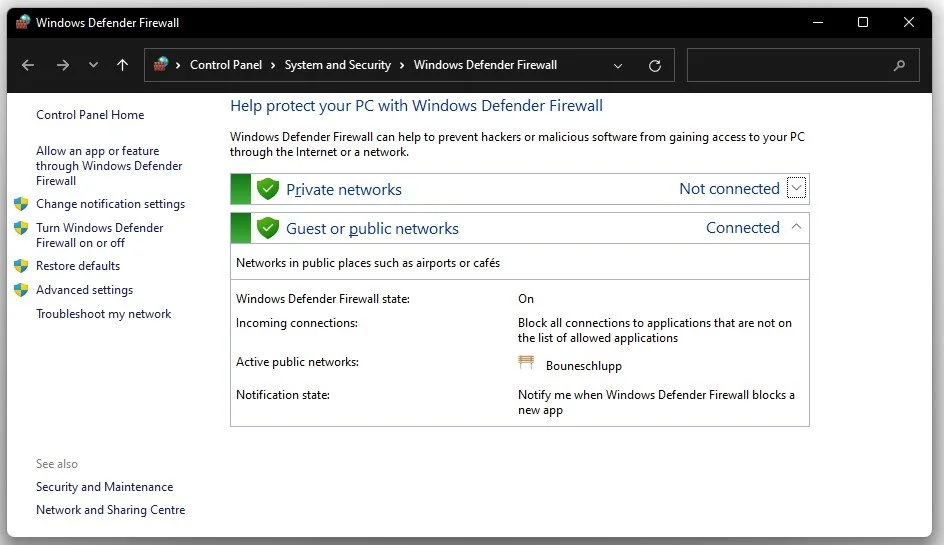Click shield icon beside Change notification settings
This screenshot has height=545, width=944.
pos(21,204)
